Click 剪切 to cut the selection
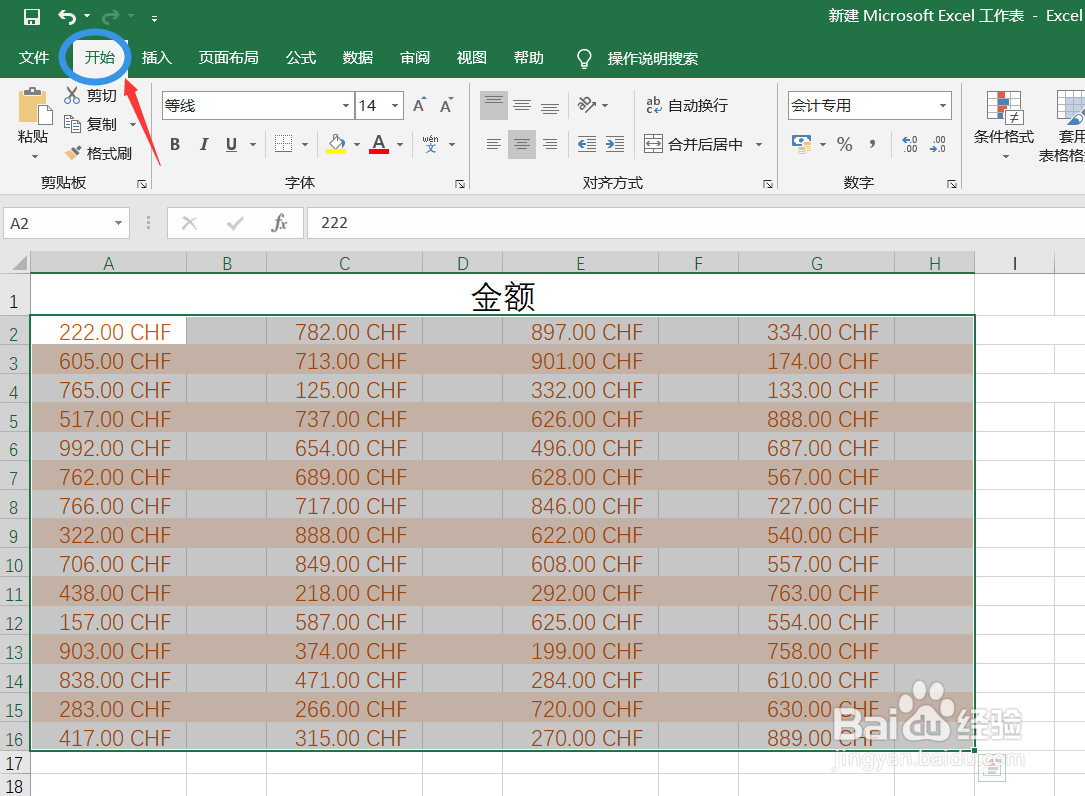The height and width of the screenshot is (796, 1085). pyautogui.click(x=90, y=96)
